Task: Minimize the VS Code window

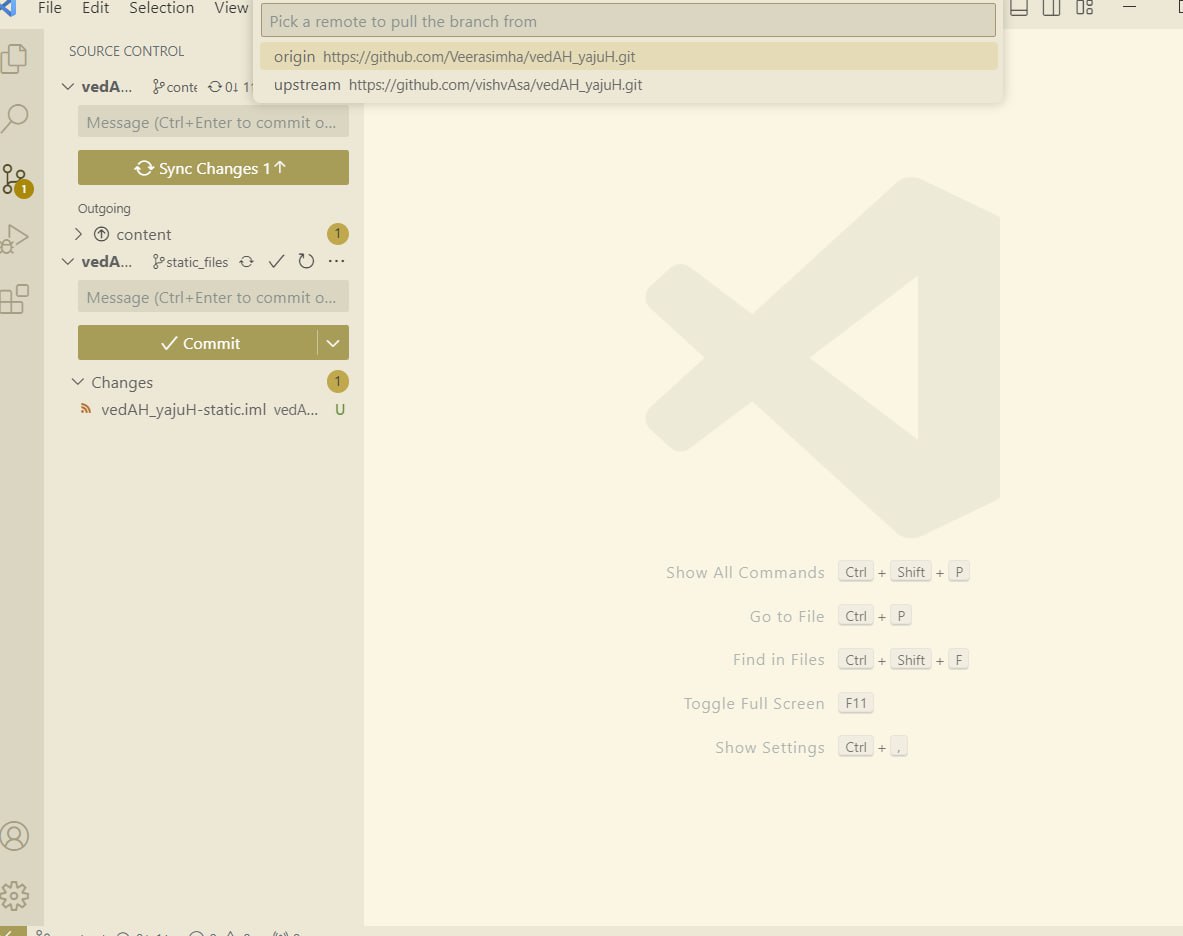Action: click(x=1129, y=7)
